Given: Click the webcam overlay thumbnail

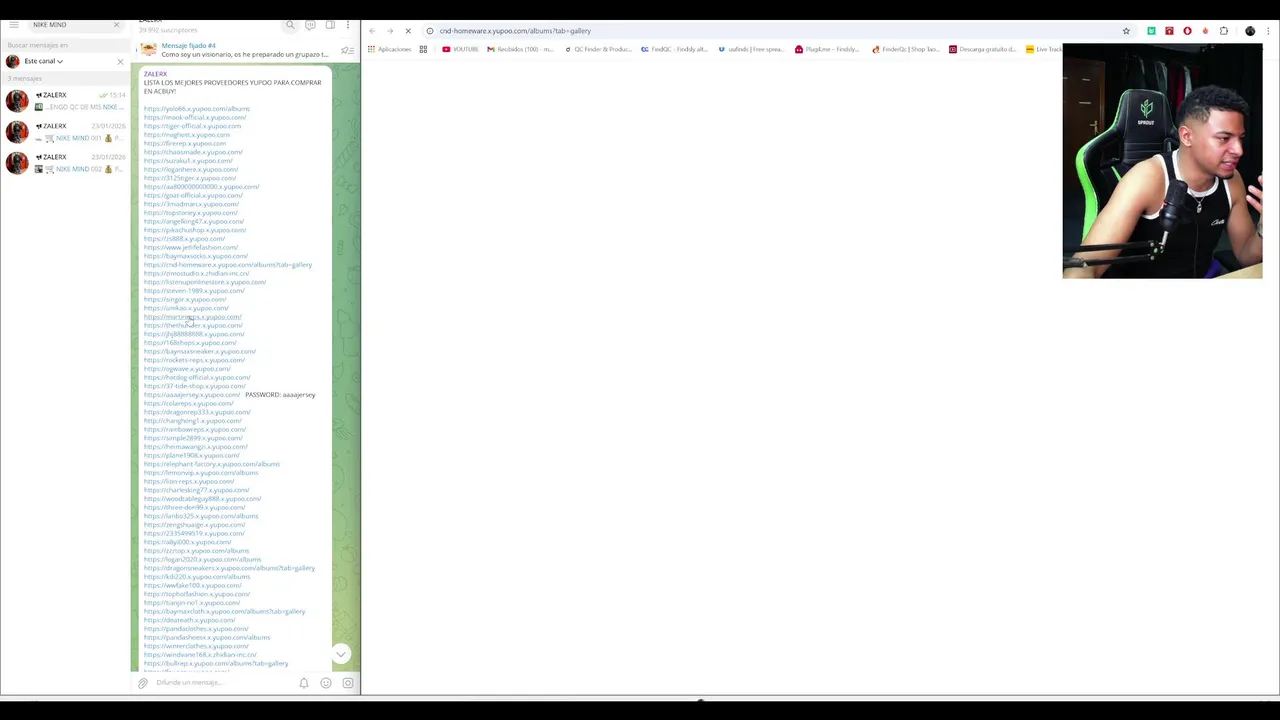Looking at the screenshot, I should tap(1162, 160).
